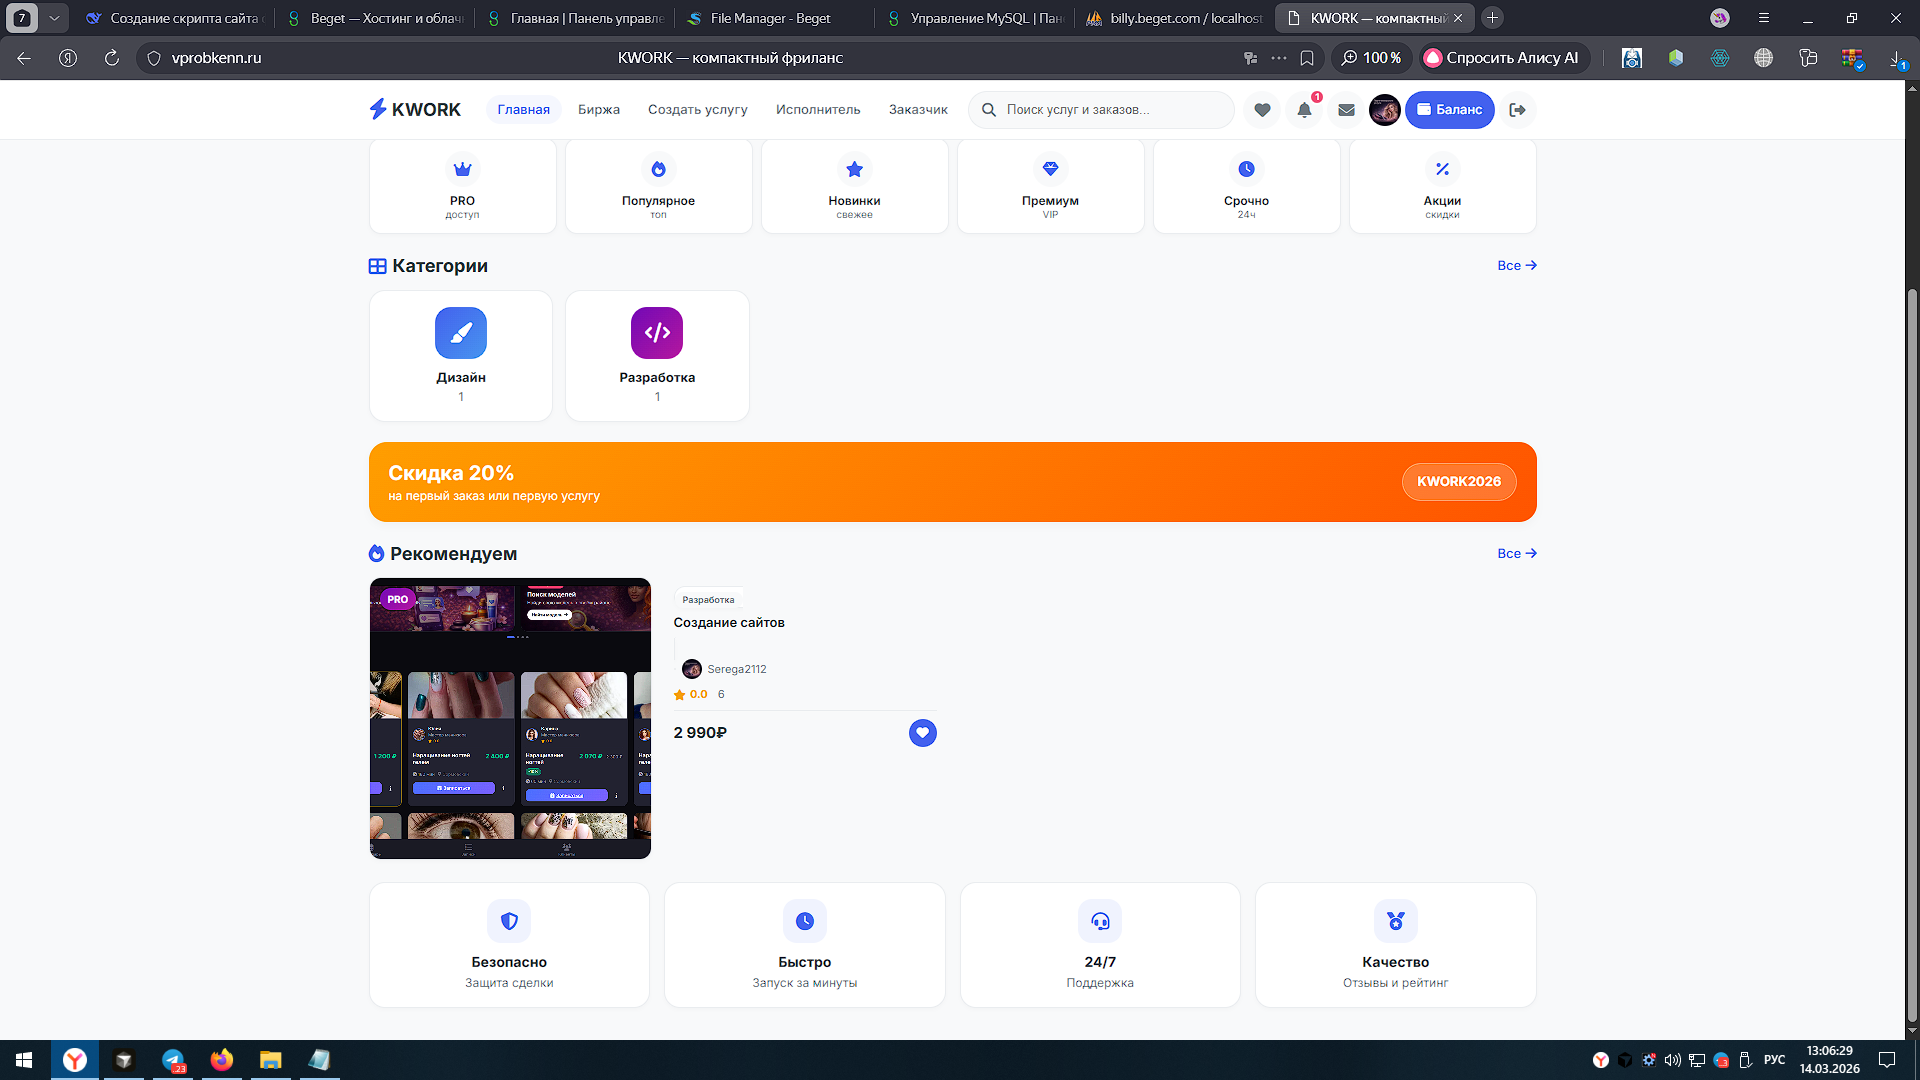Viewport: 1920px width, 1080px height.
Task: Open the Популярное tile
Action: pos(658,187)
